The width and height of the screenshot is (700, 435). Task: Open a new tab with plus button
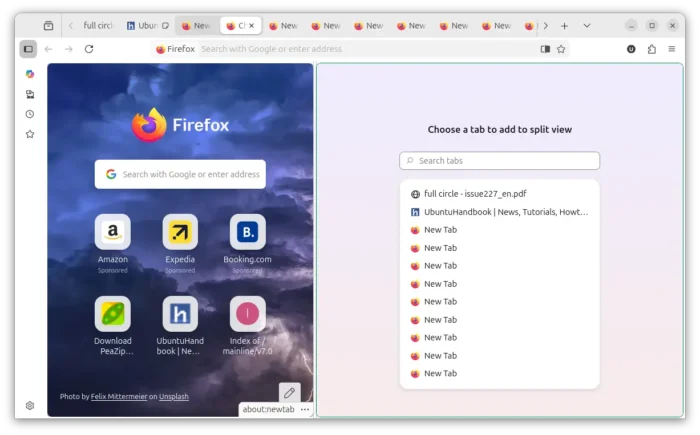(564, 26)
